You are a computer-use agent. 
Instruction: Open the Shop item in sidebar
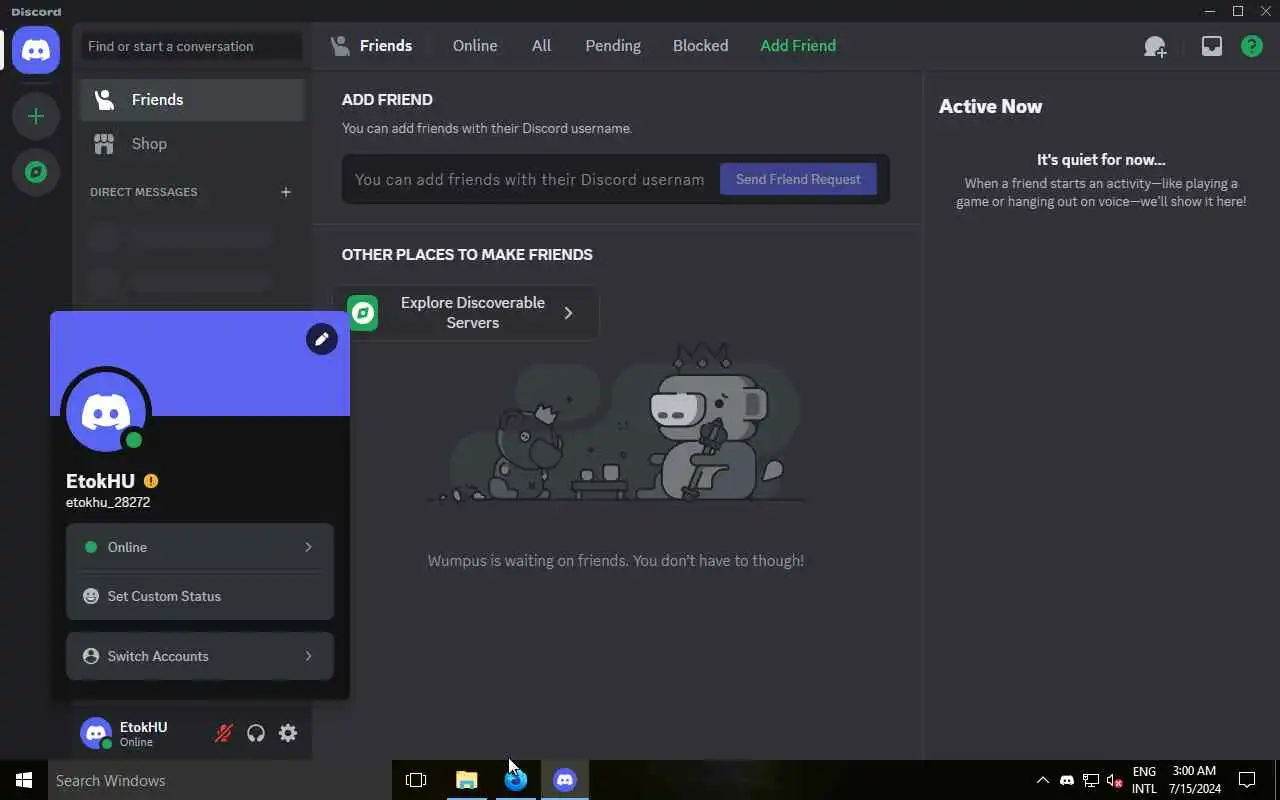tap(192, 144)
